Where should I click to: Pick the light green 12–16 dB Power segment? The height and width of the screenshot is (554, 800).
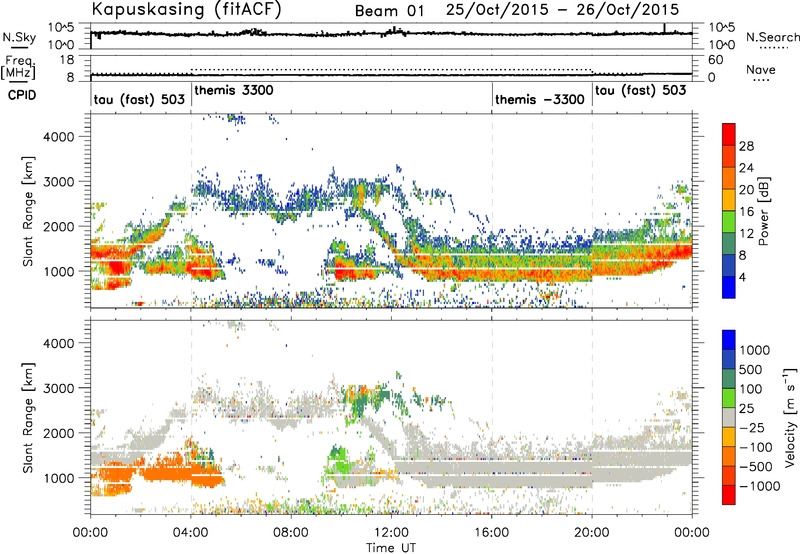(729, 222)
